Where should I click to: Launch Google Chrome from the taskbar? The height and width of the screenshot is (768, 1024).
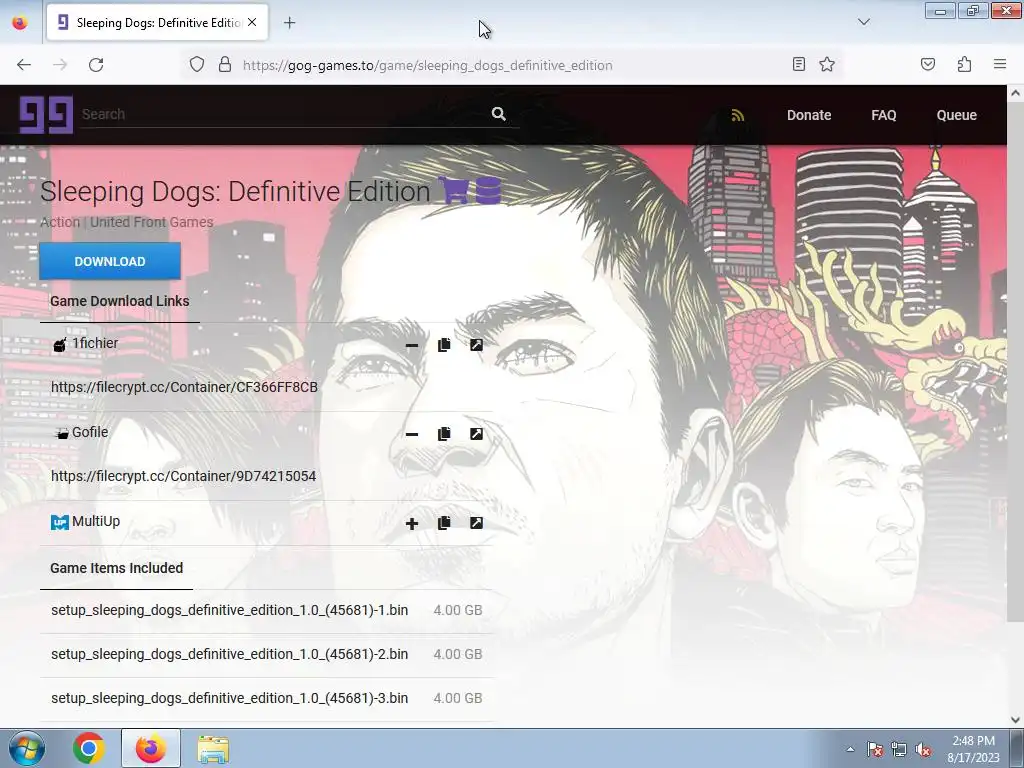[89, 748]
